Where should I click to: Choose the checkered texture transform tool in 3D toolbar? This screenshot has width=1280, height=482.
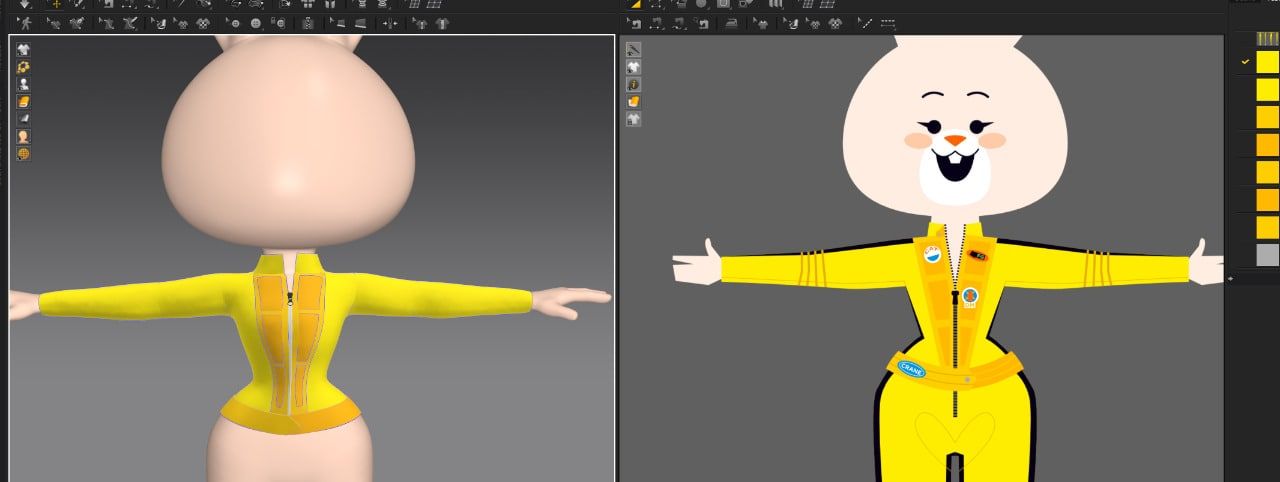pos(202,23)
